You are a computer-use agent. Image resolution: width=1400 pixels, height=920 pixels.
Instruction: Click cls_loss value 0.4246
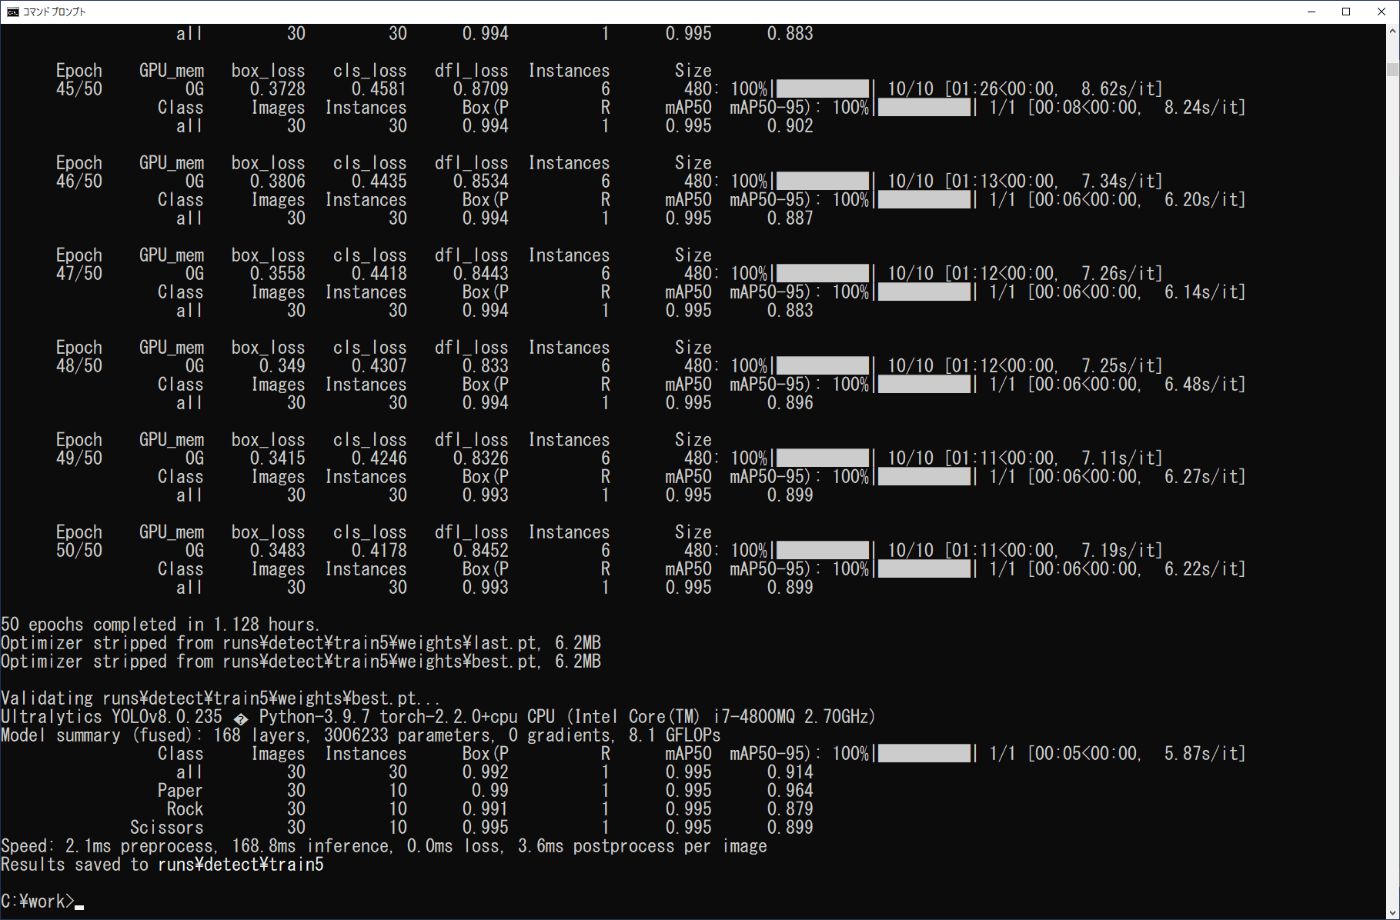point(379,458)
